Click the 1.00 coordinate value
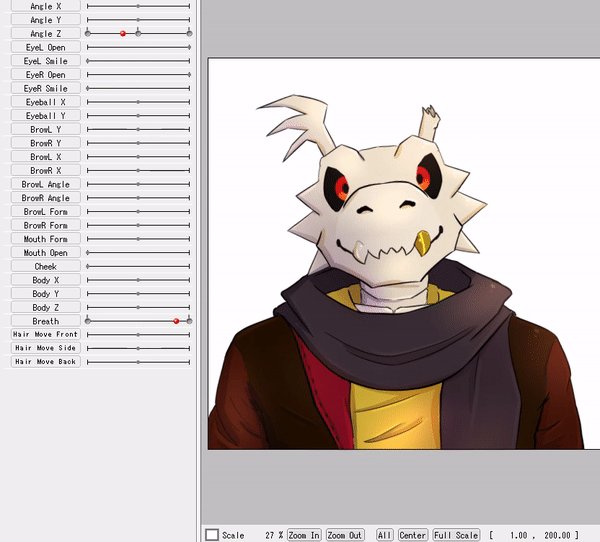Viewport: 600px width, 542px height. coord(518,535)
